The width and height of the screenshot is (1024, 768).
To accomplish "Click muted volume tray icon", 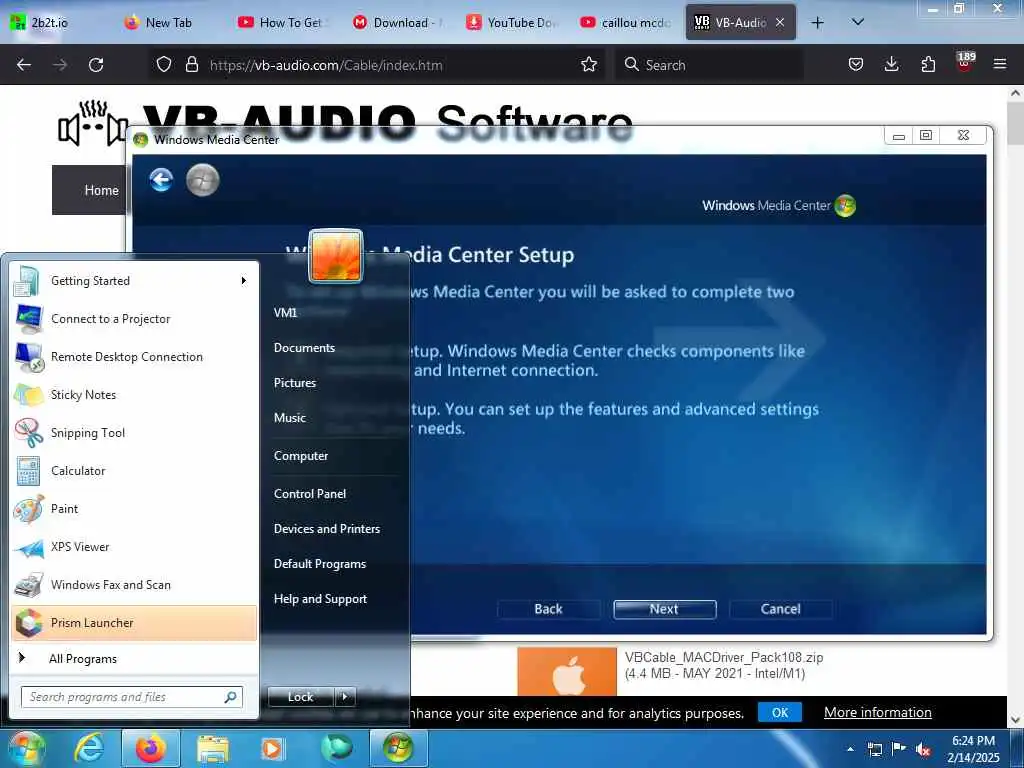I will 923,750.
